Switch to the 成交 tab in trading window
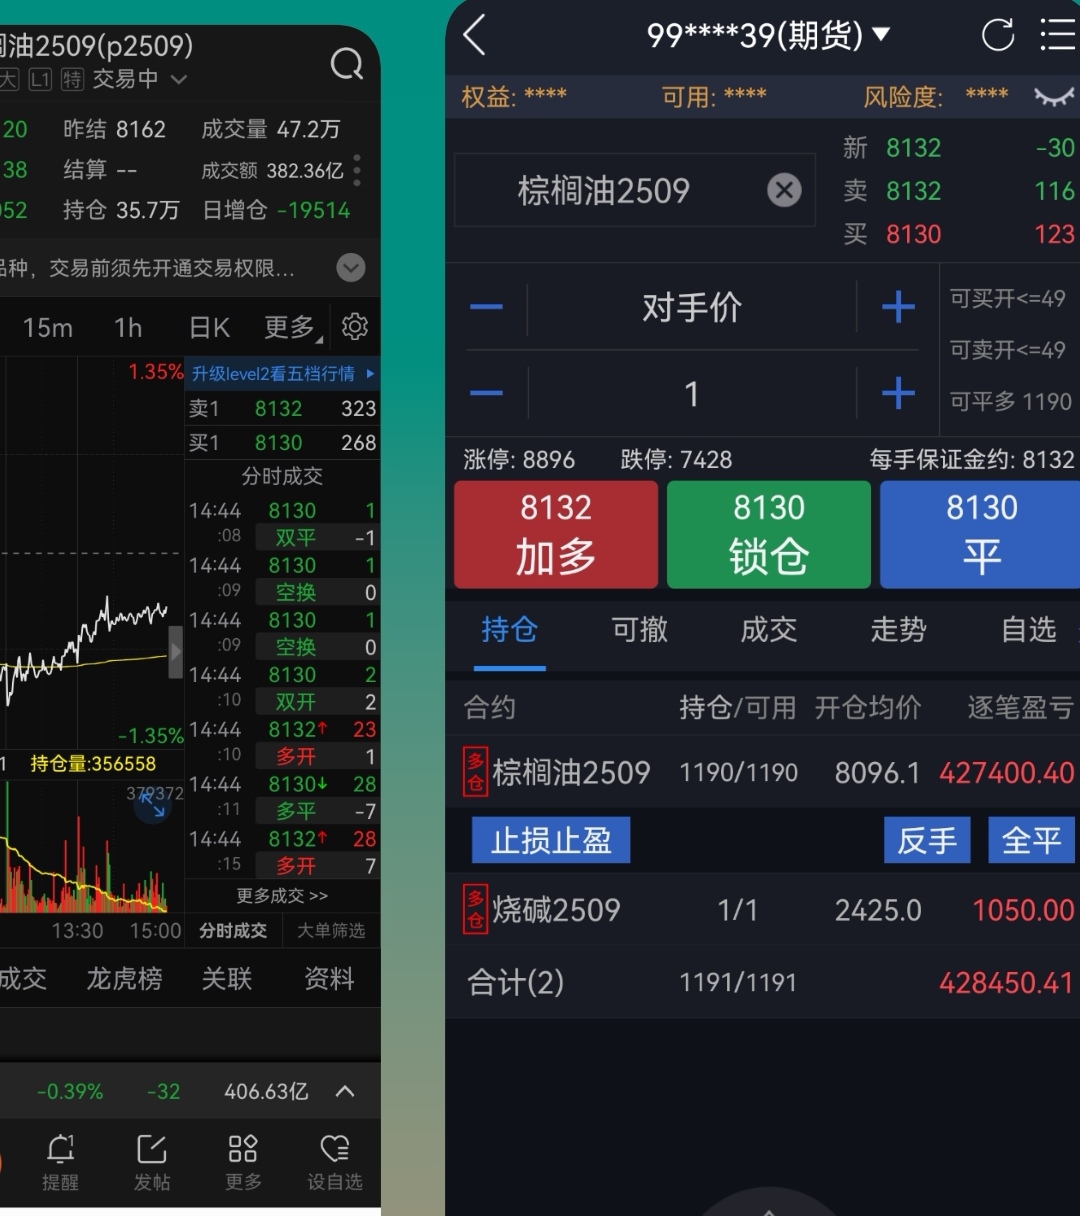This screenshot has width=1080, height=1216. [x=768, y=630]
